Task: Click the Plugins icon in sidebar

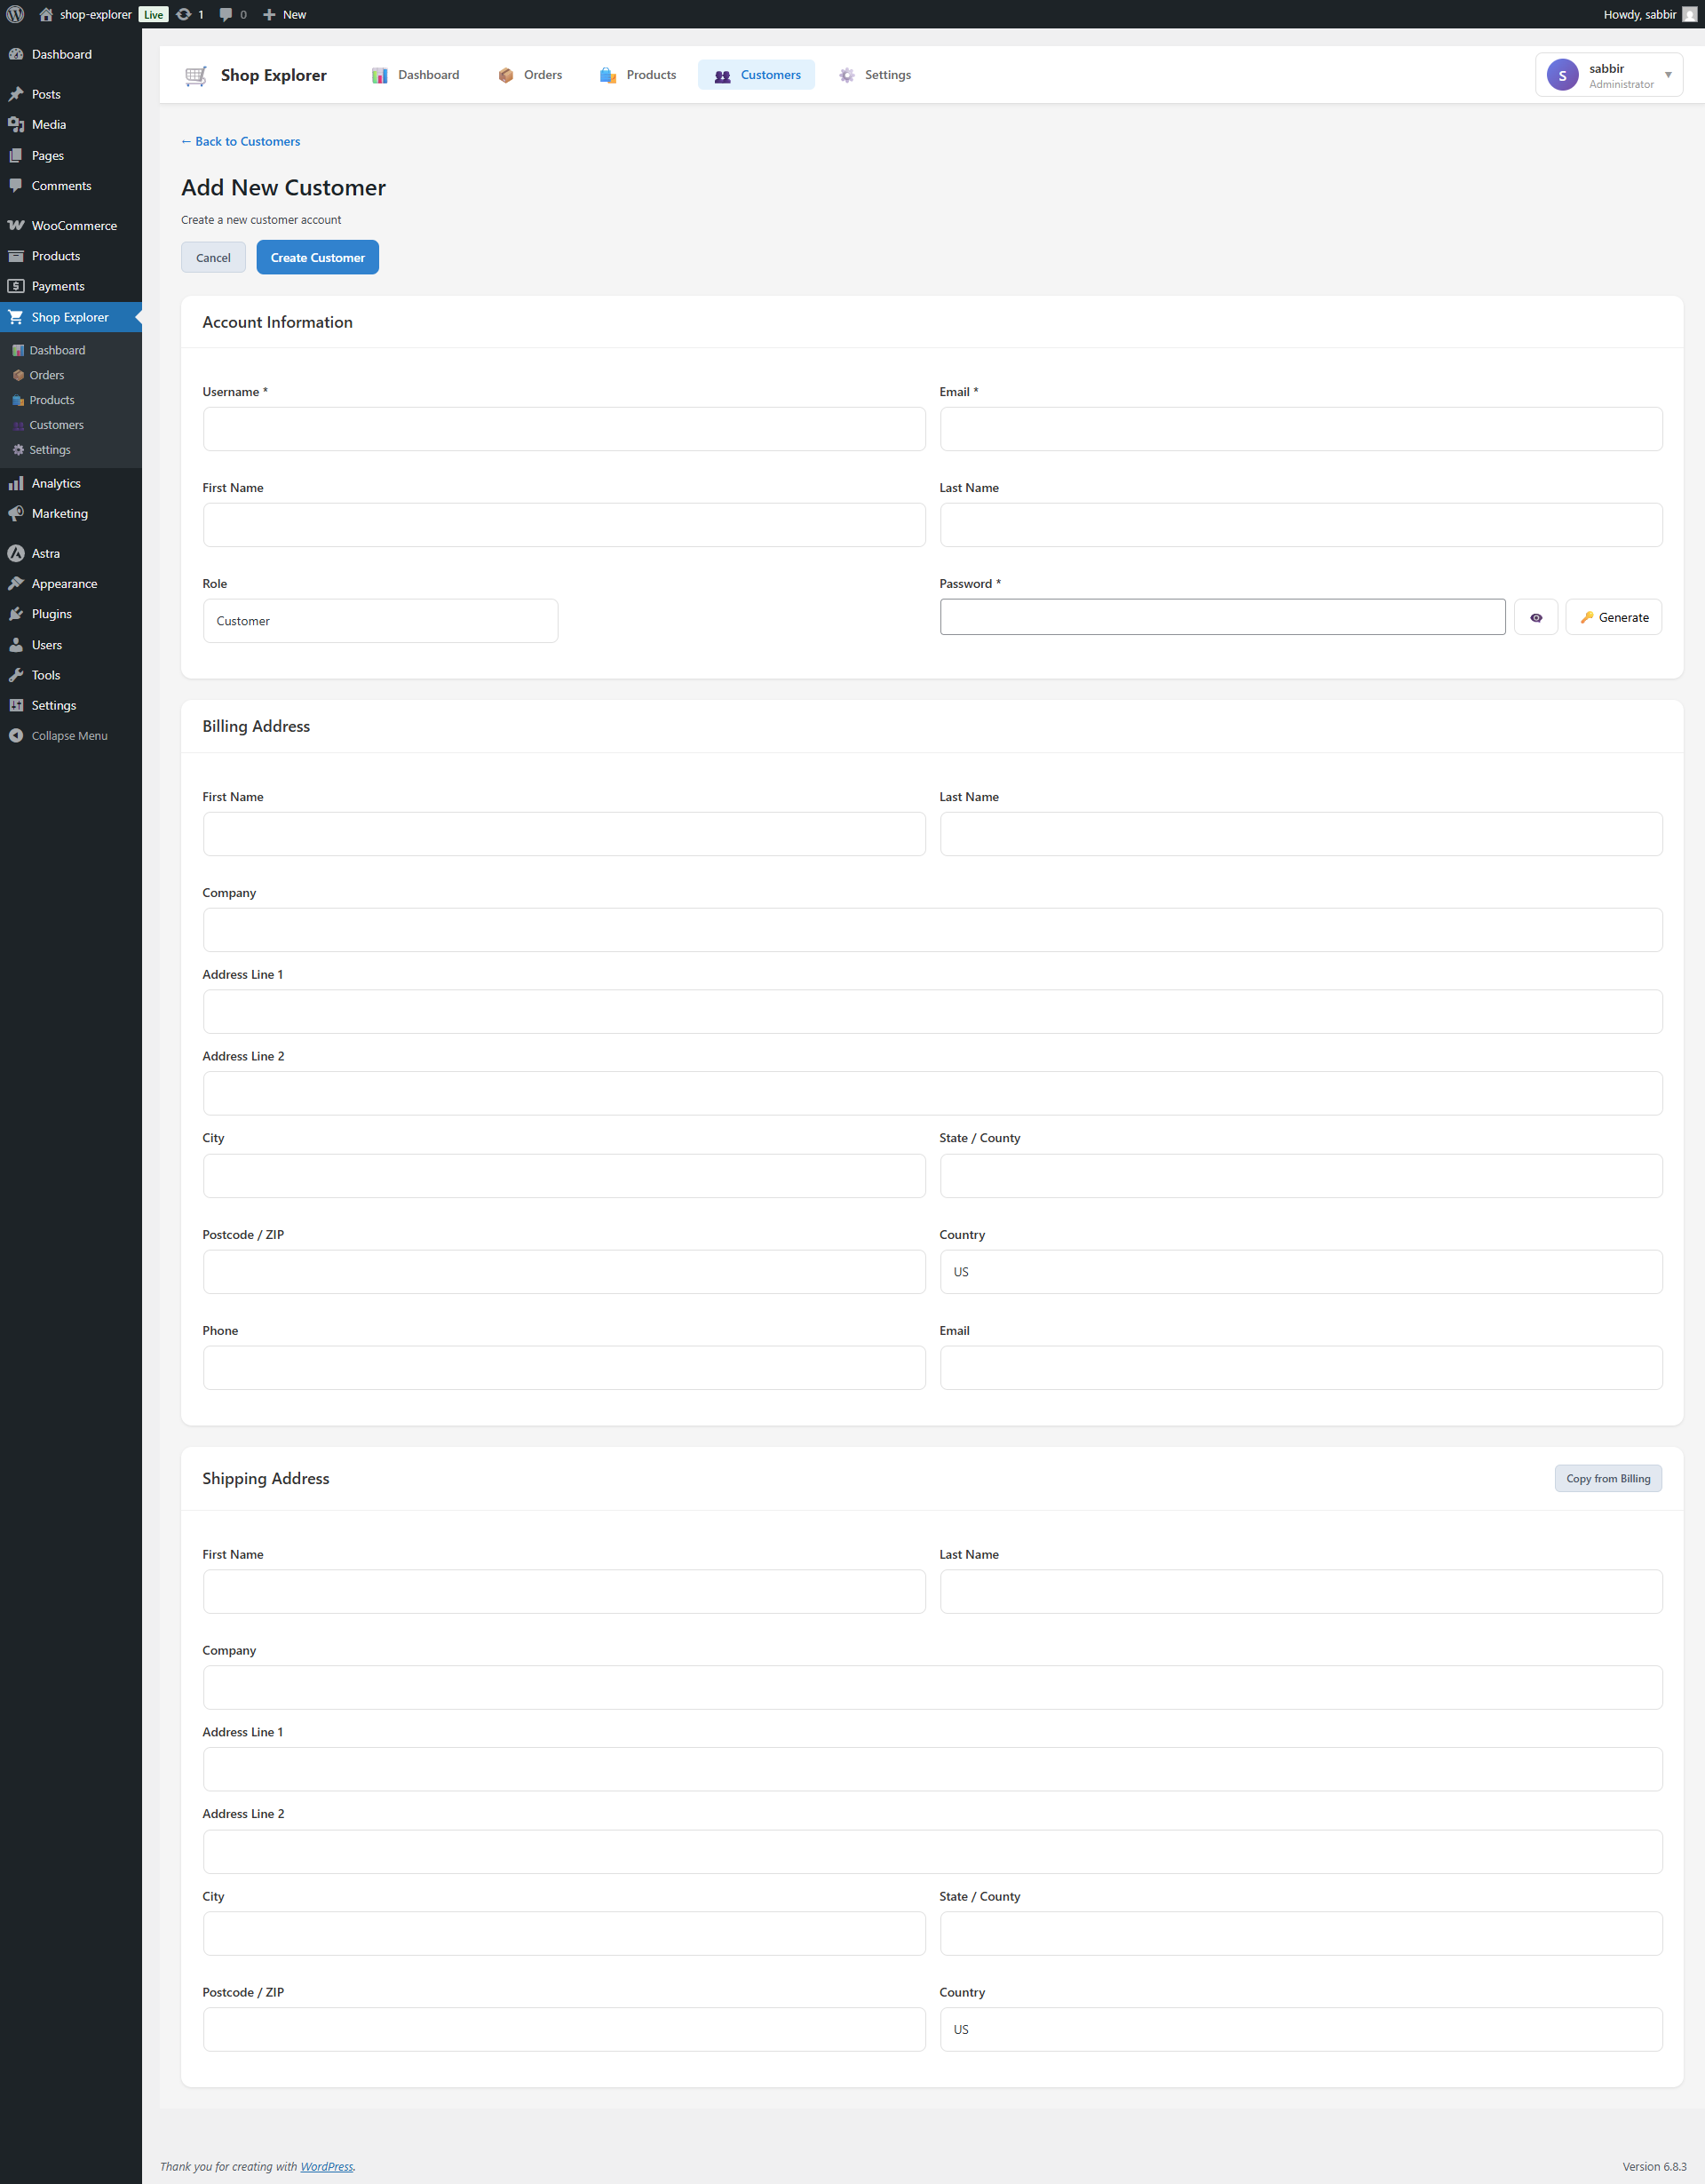Action: [x=16, y=614]
